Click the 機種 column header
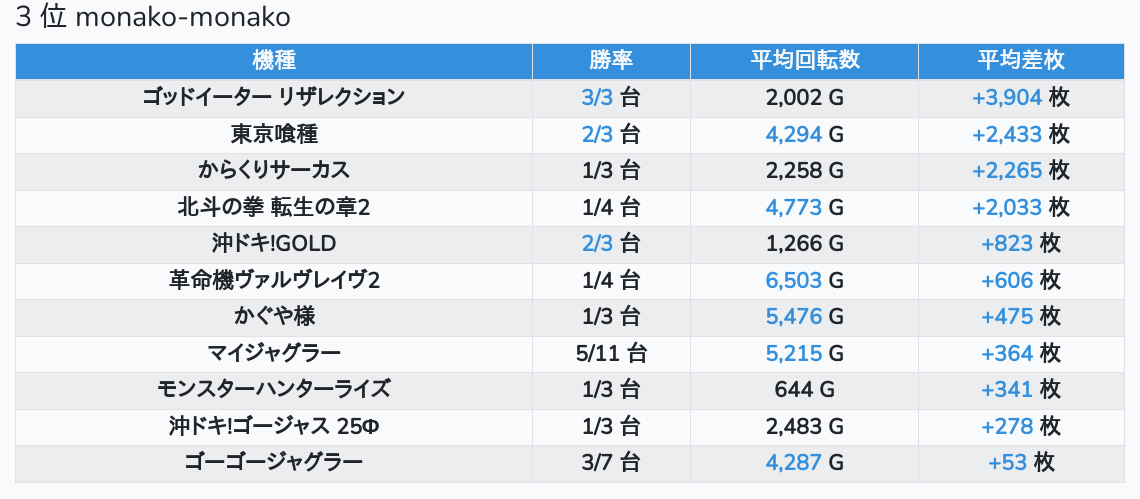 pos(273,60)
